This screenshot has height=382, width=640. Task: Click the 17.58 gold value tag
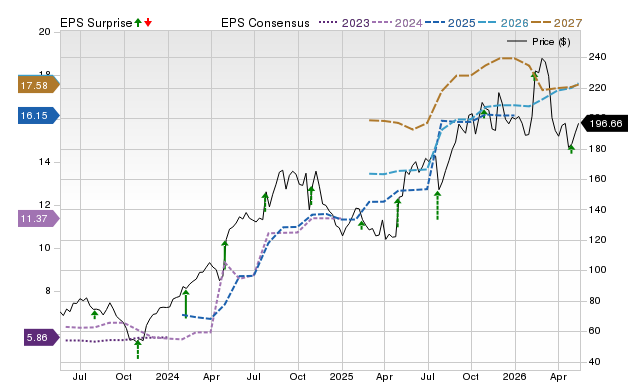tap(38, 85)
